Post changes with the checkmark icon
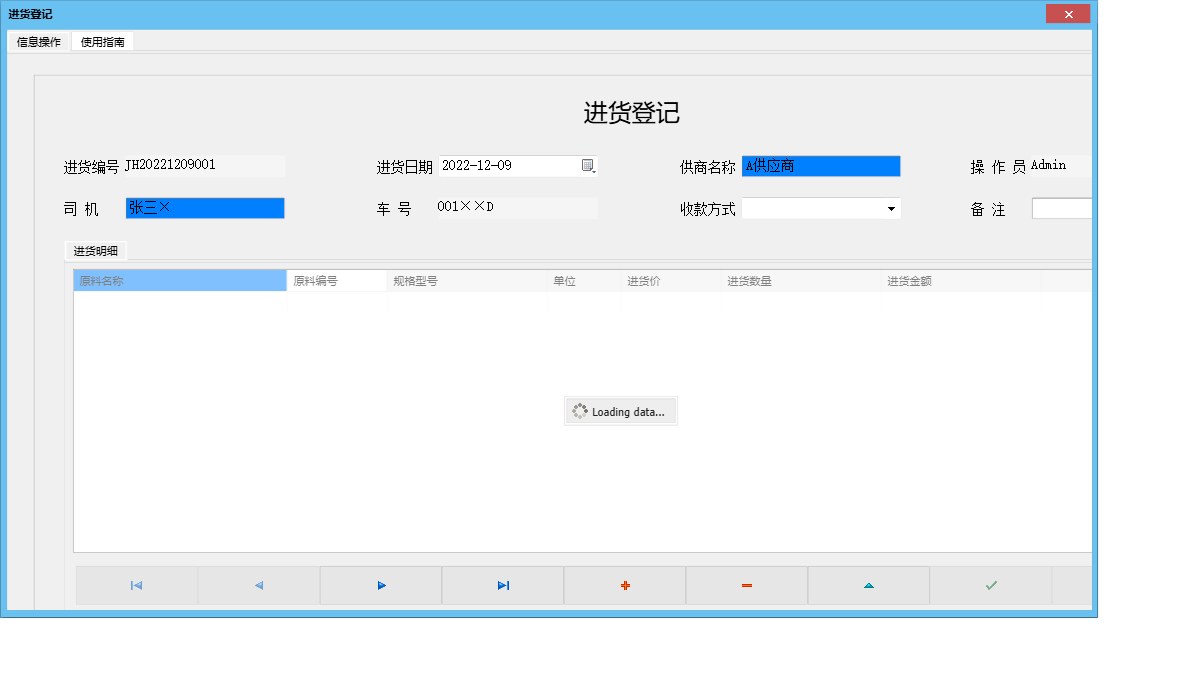The height and width of the screenshot is (687, 1187). tap(990, 585)
